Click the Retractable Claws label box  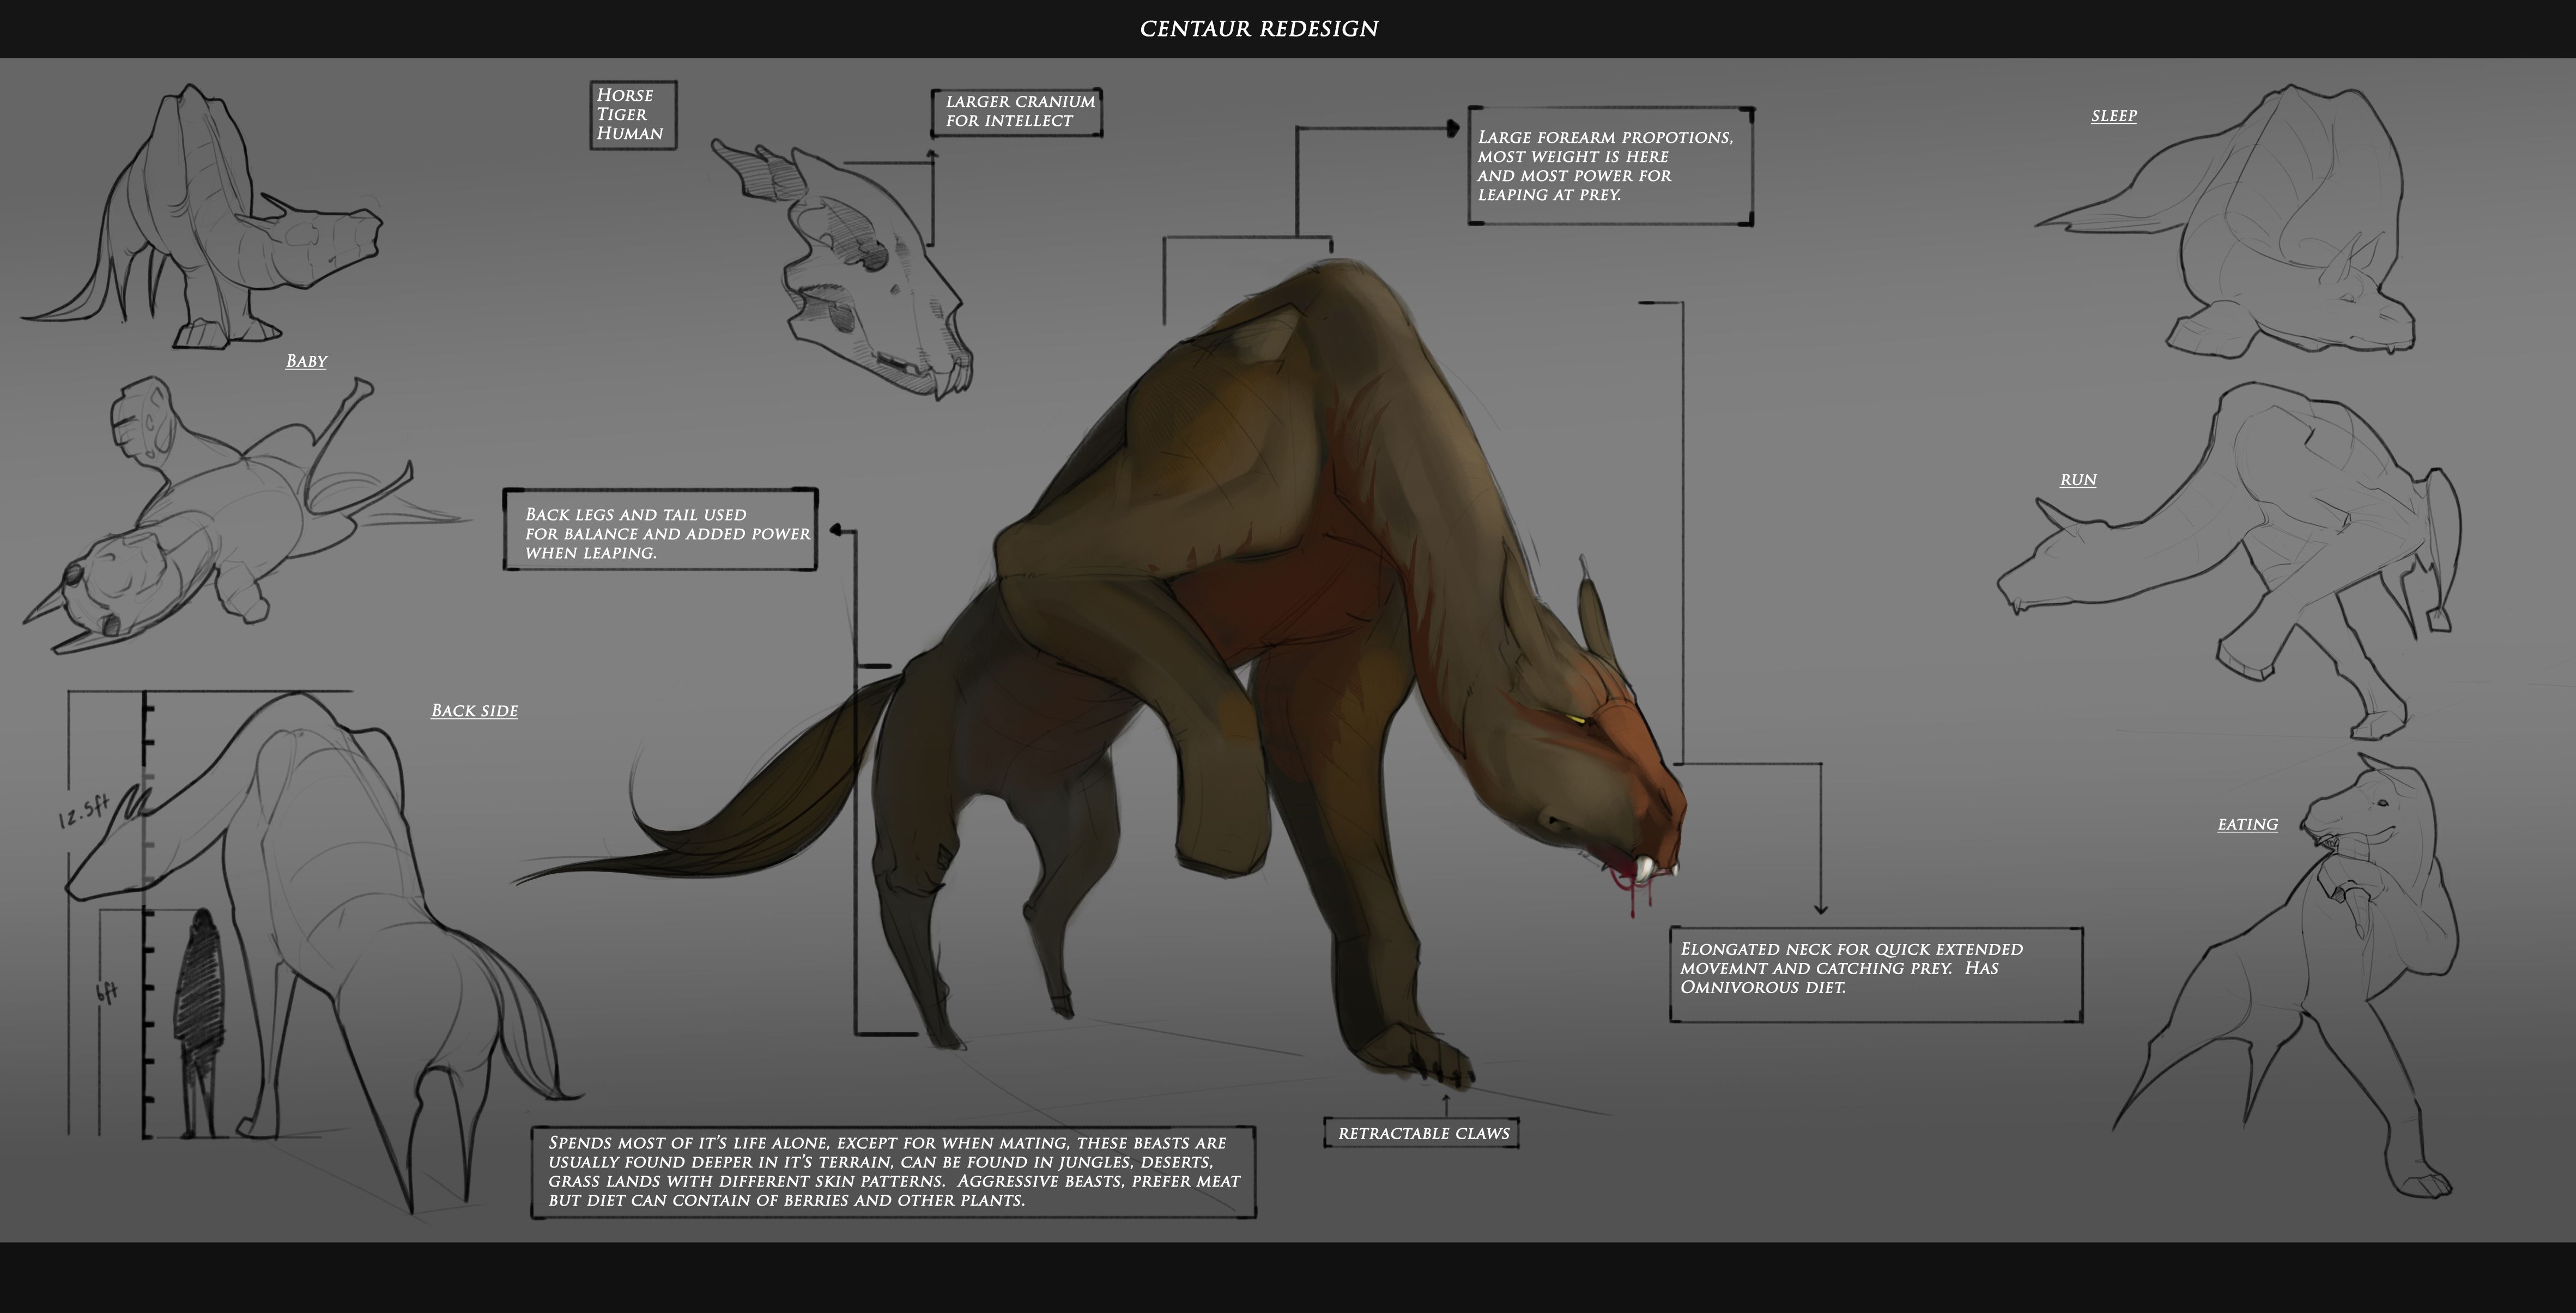(1422, 1133)
